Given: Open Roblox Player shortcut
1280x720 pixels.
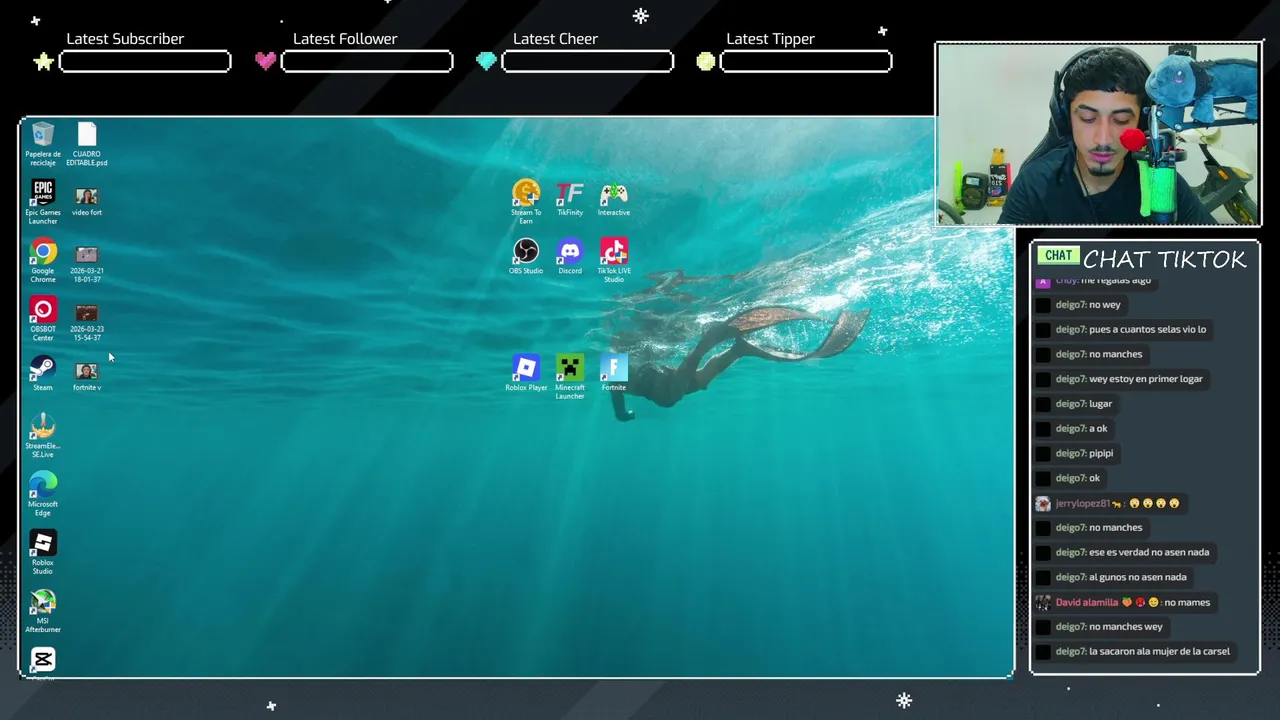Looking at the screenshot, I should pos(526,373).
